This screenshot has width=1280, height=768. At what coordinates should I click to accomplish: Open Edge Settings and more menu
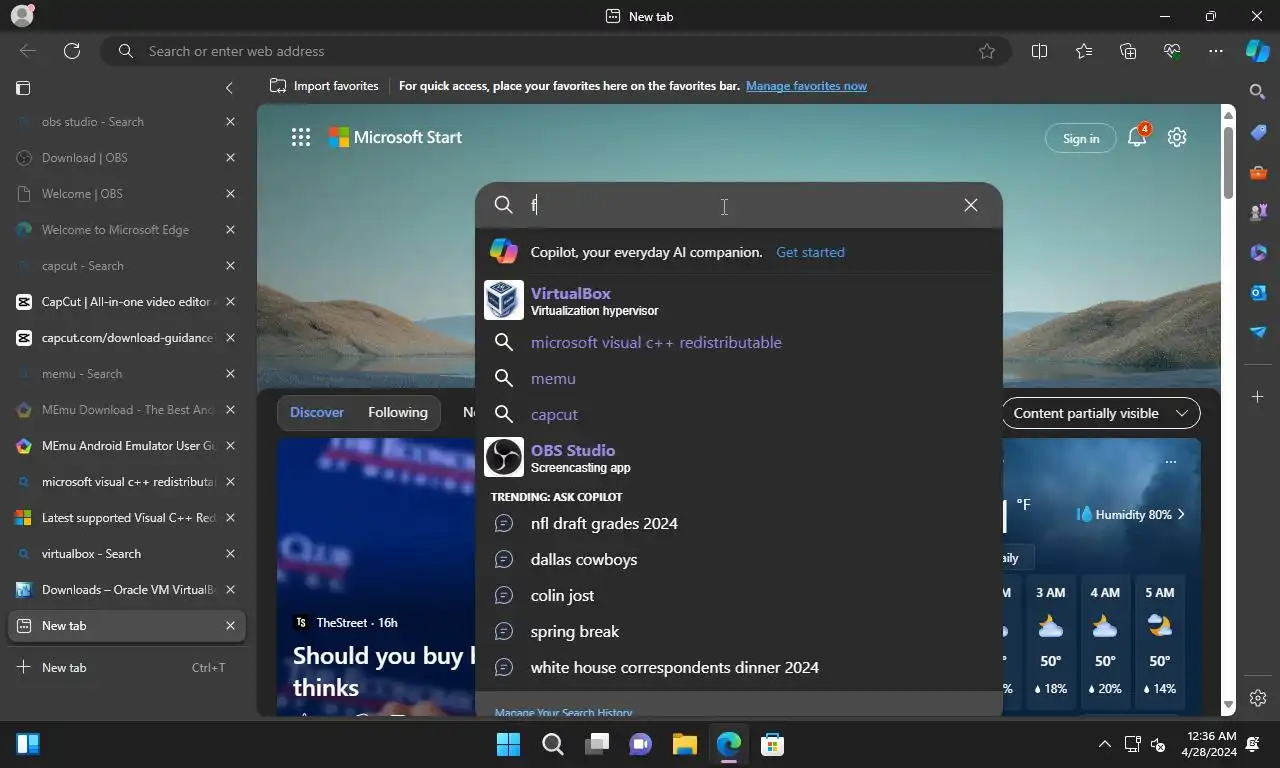click(1216, 51)
